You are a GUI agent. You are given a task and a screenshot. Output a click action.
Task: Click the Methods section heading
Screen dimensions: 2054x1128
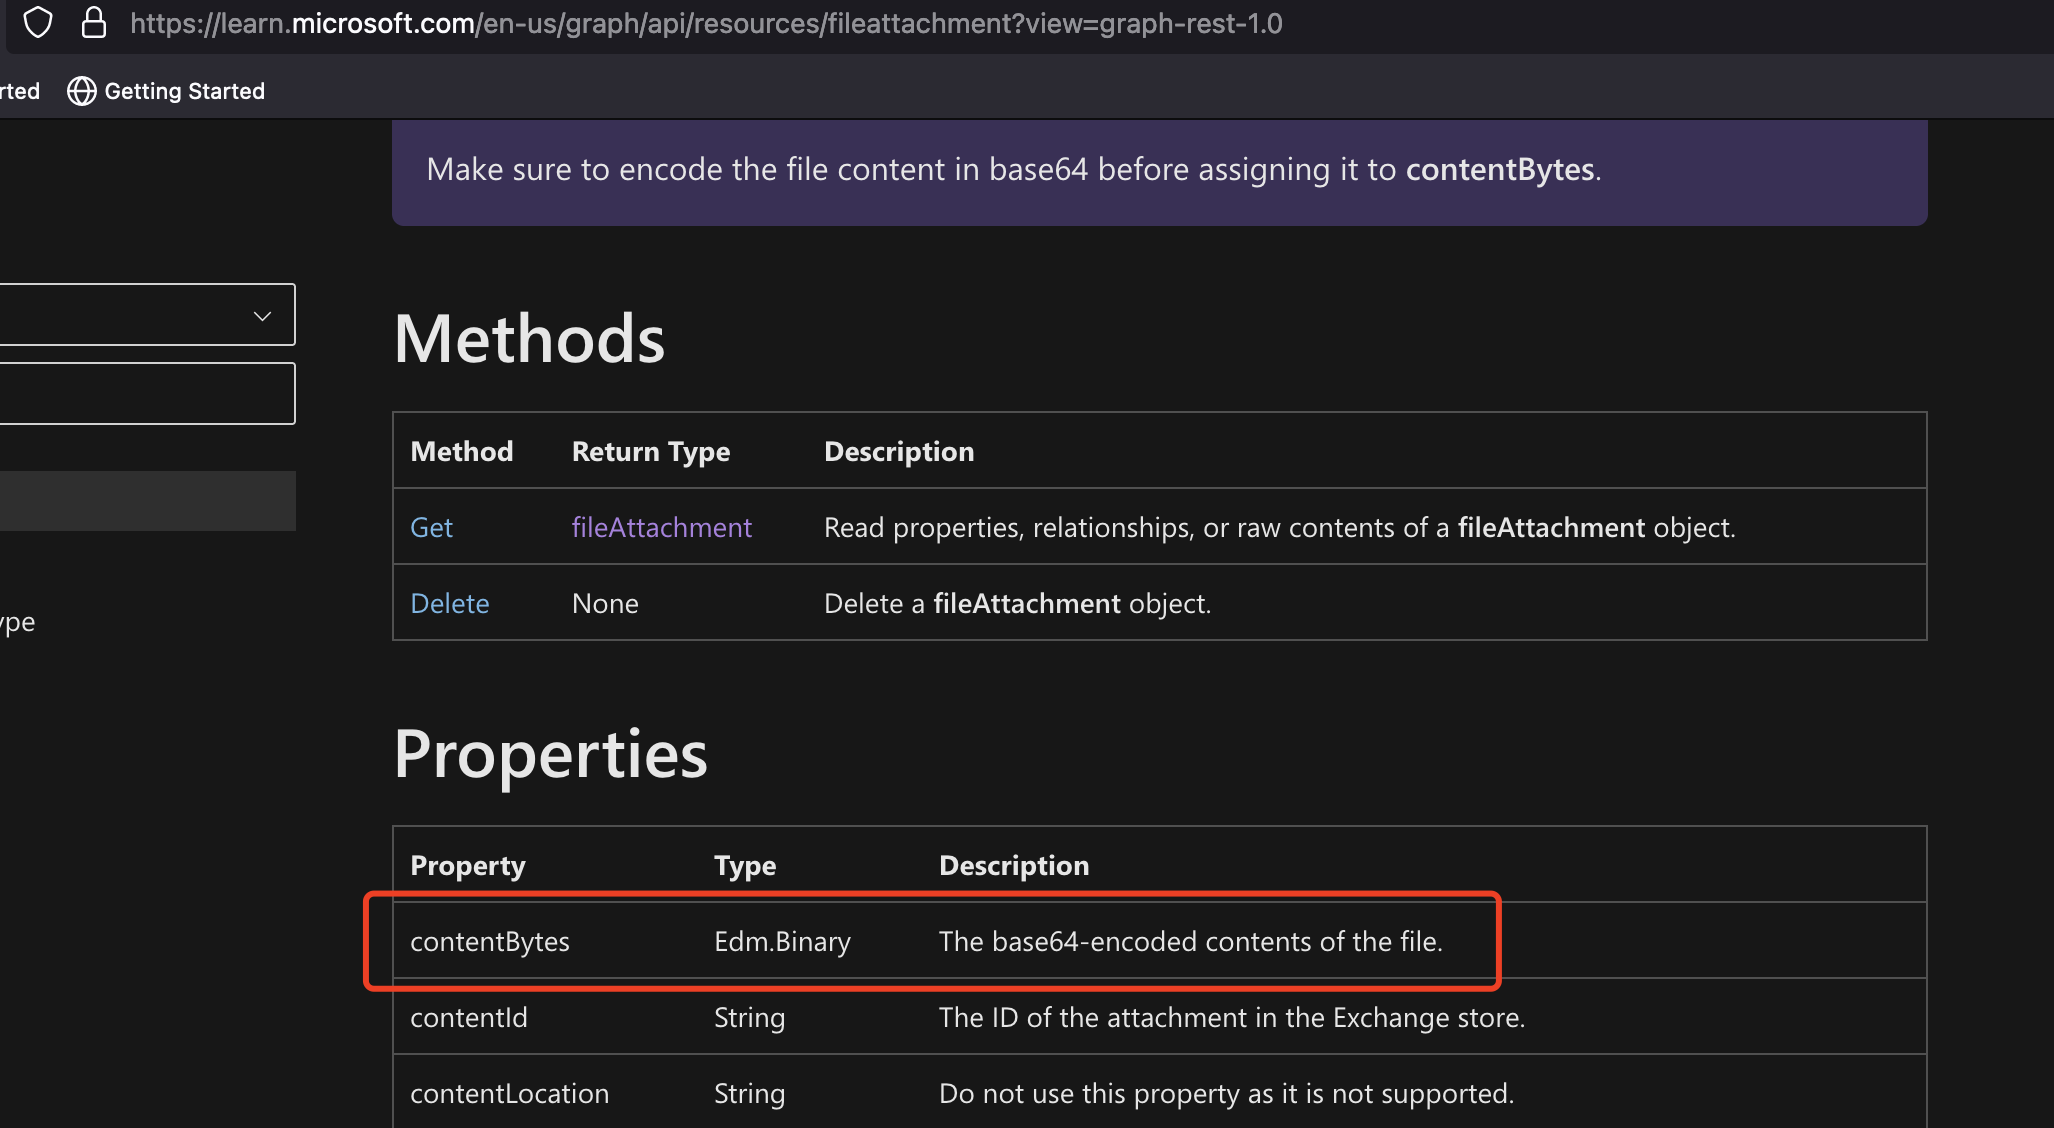(529, 338)
